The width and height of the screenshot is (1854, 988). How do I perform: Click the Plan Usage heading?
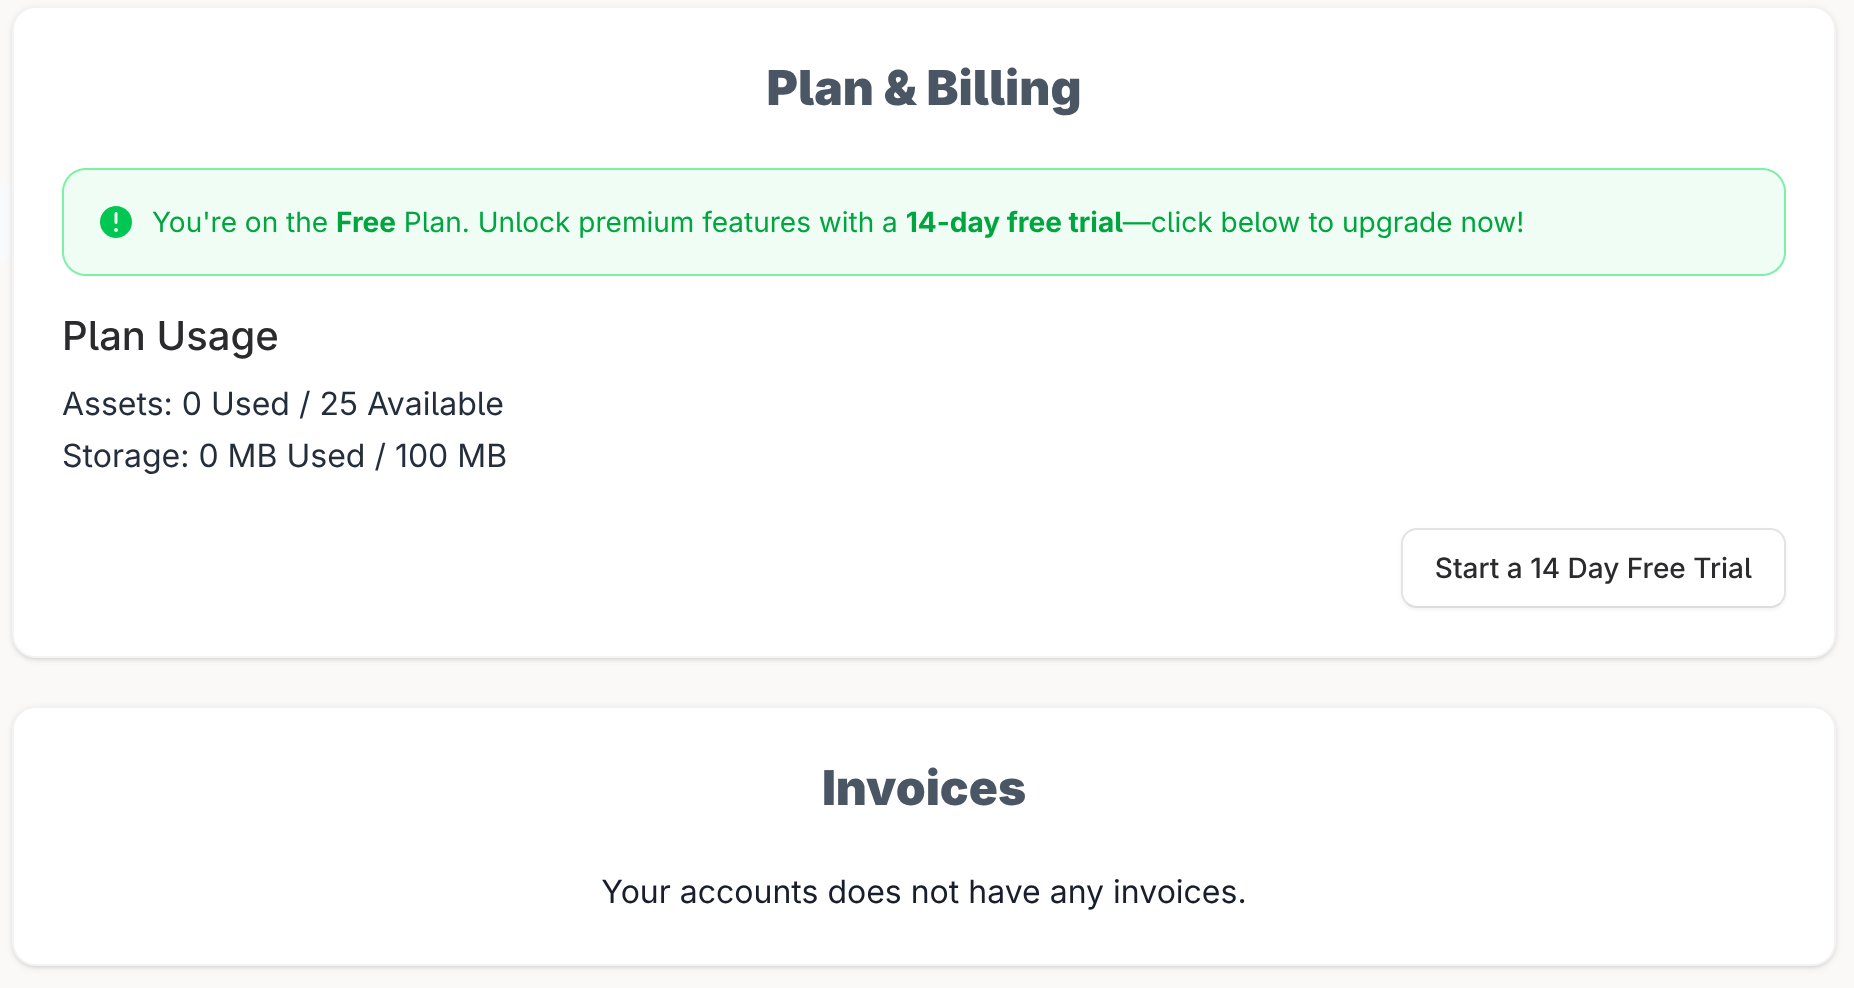170,336
